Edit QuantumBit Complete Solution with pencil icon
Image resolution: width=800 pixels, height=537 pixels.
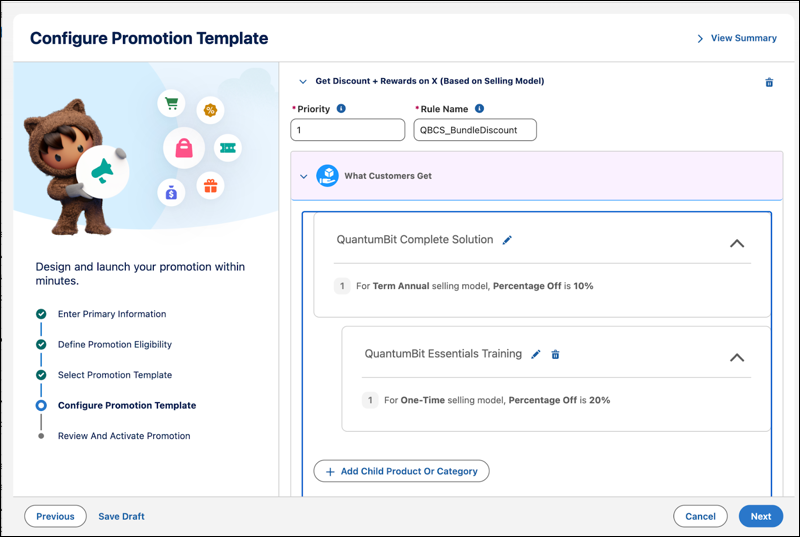(507, 240)
